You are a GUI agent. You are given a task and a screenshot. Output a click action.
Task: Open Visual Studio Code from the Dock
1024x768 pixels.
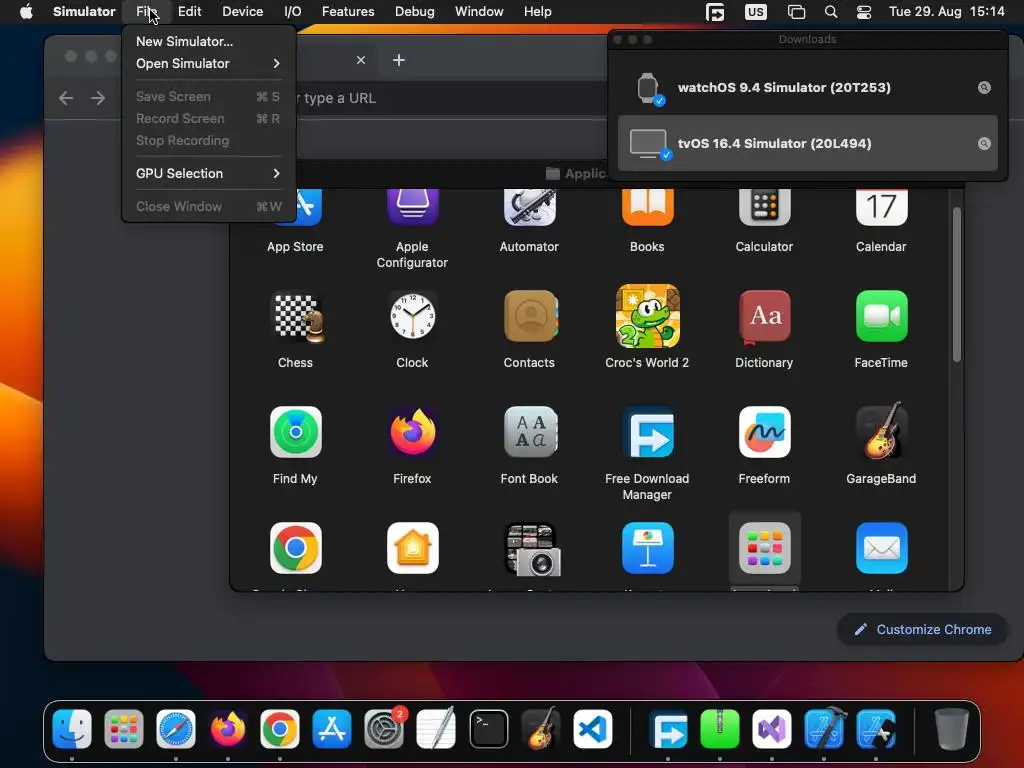[x=593, y=729]
